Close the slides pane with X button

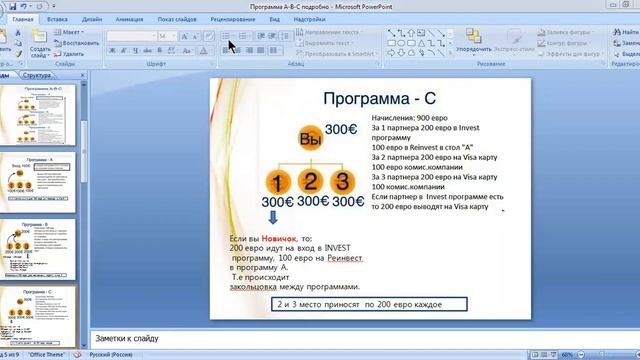83,75
